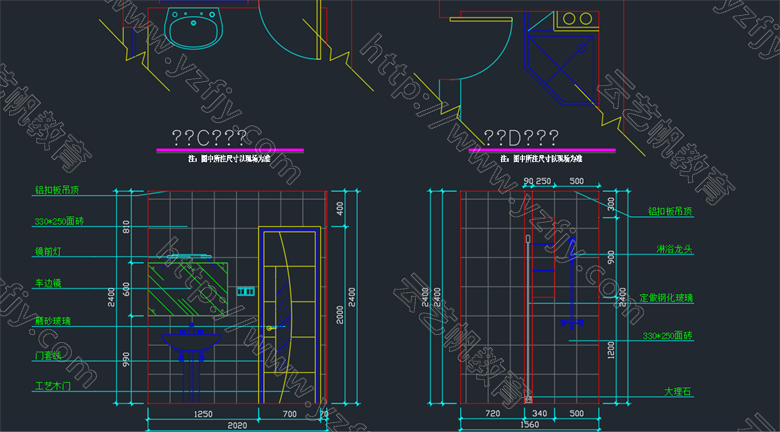Image resolution: width=780 pixels, height=432 pixels.
Task: Pick the '600' vertical dimension text
Action: [125, 290]
